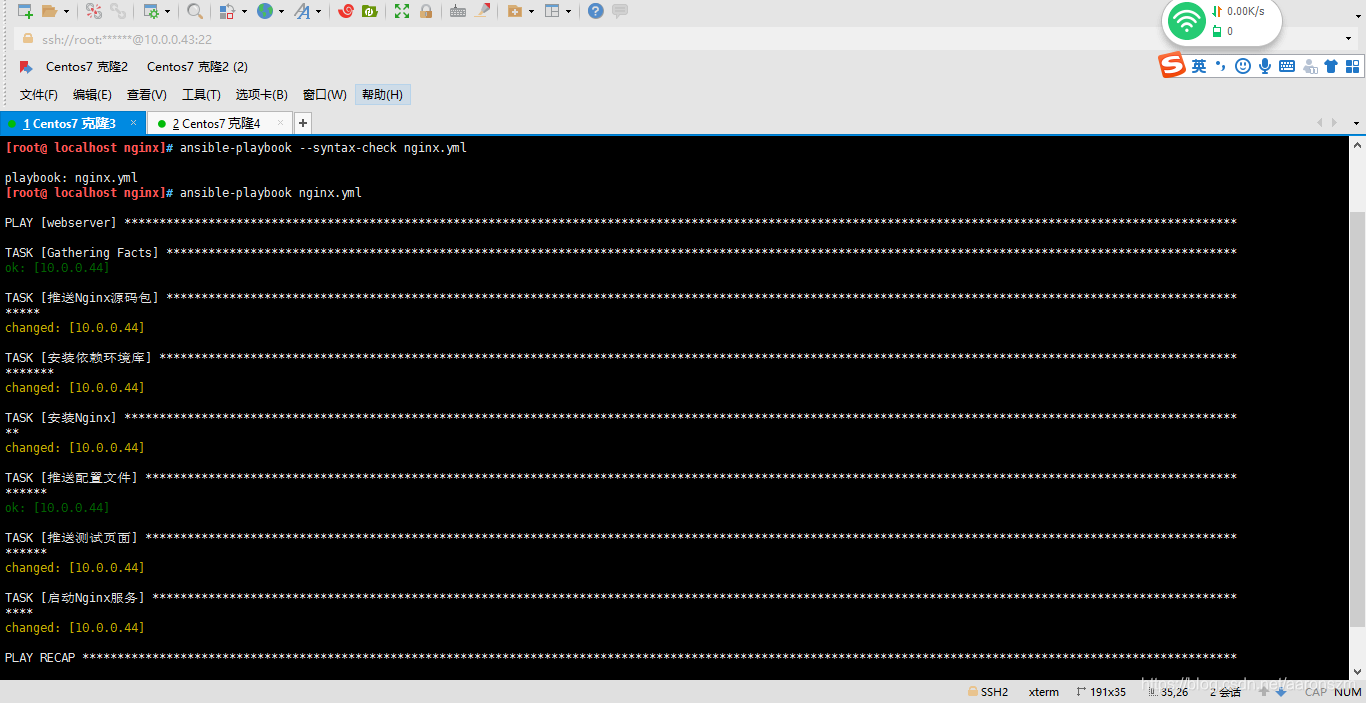The height and width of the screenshot is (703, 1366).
Task: Click the Highlight pen toolbar icon
Action: tap(482, 11)
